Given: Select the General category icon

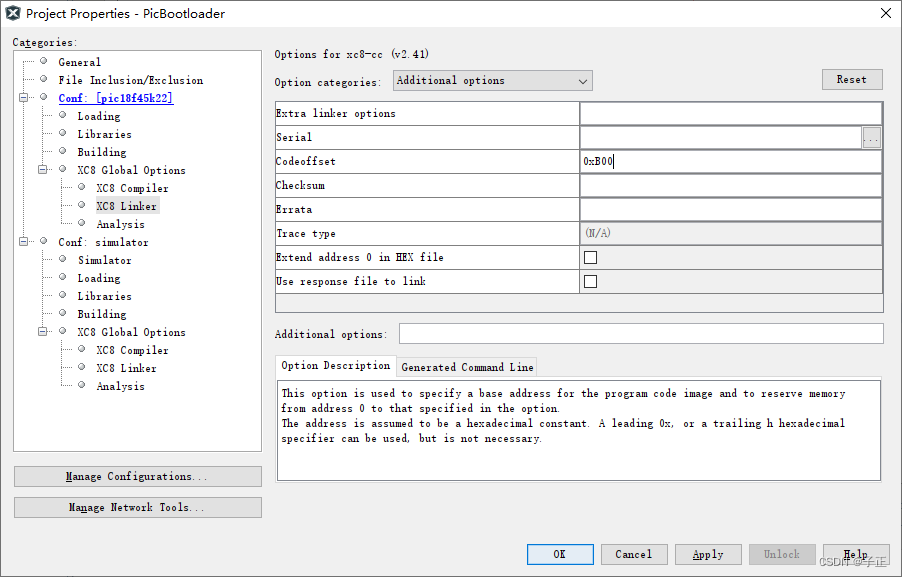Looking at the screenshot, I should pyautogui.click(x=42, y=62).
